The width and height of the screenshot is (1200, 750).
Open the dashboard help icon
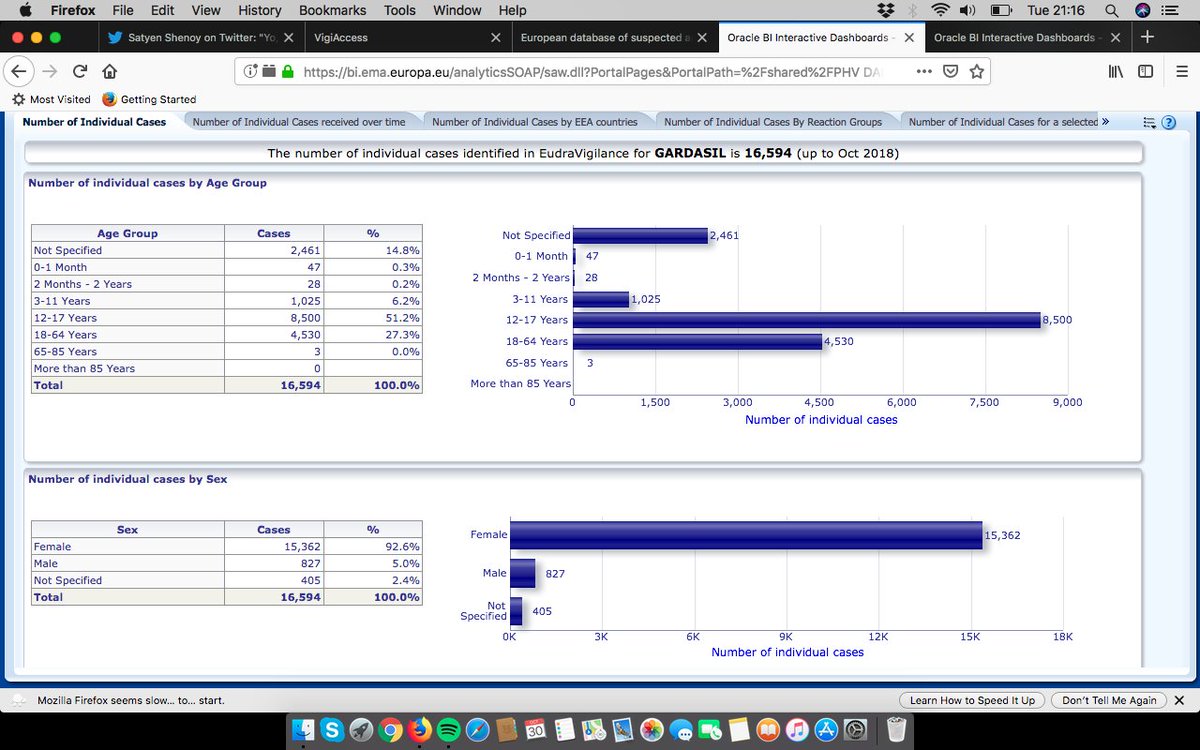tap(1167, 122)
